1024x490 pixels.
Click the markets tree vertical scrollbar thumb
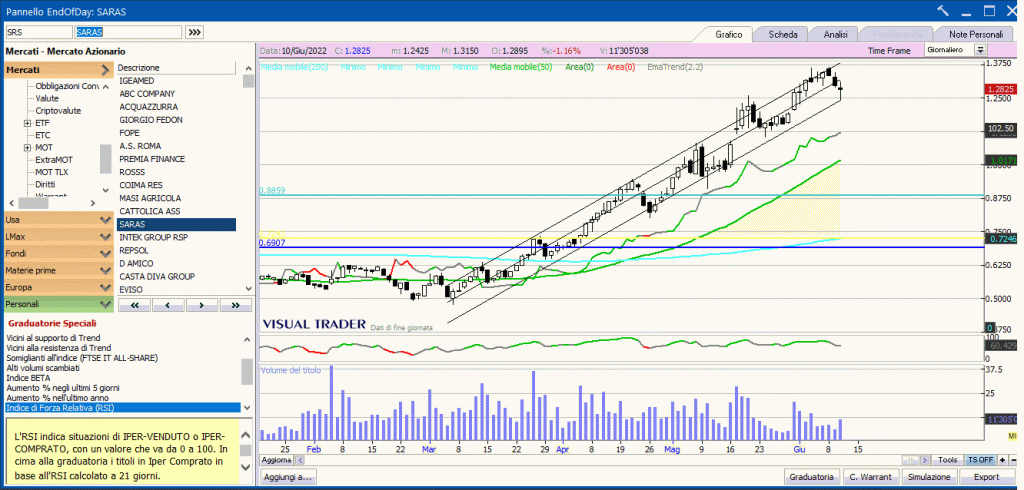pos(105,159)
